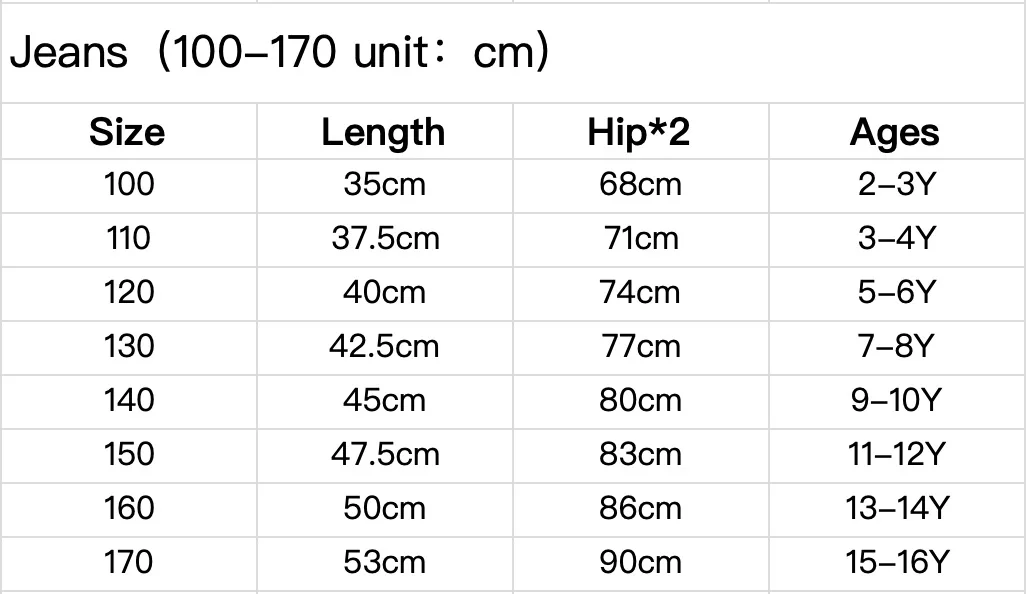Click the Jeans title cell
This screenshot has height=594, width=1026.
[x=280, y=53]
